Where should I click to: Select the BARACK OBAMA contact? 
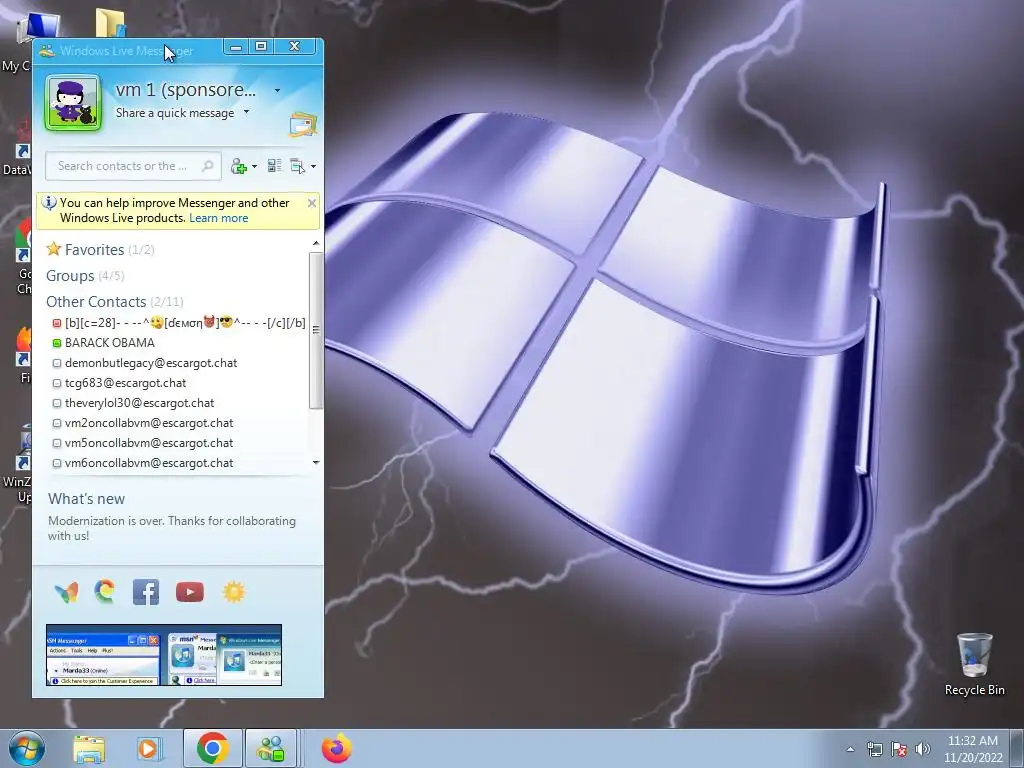[110, 343]
